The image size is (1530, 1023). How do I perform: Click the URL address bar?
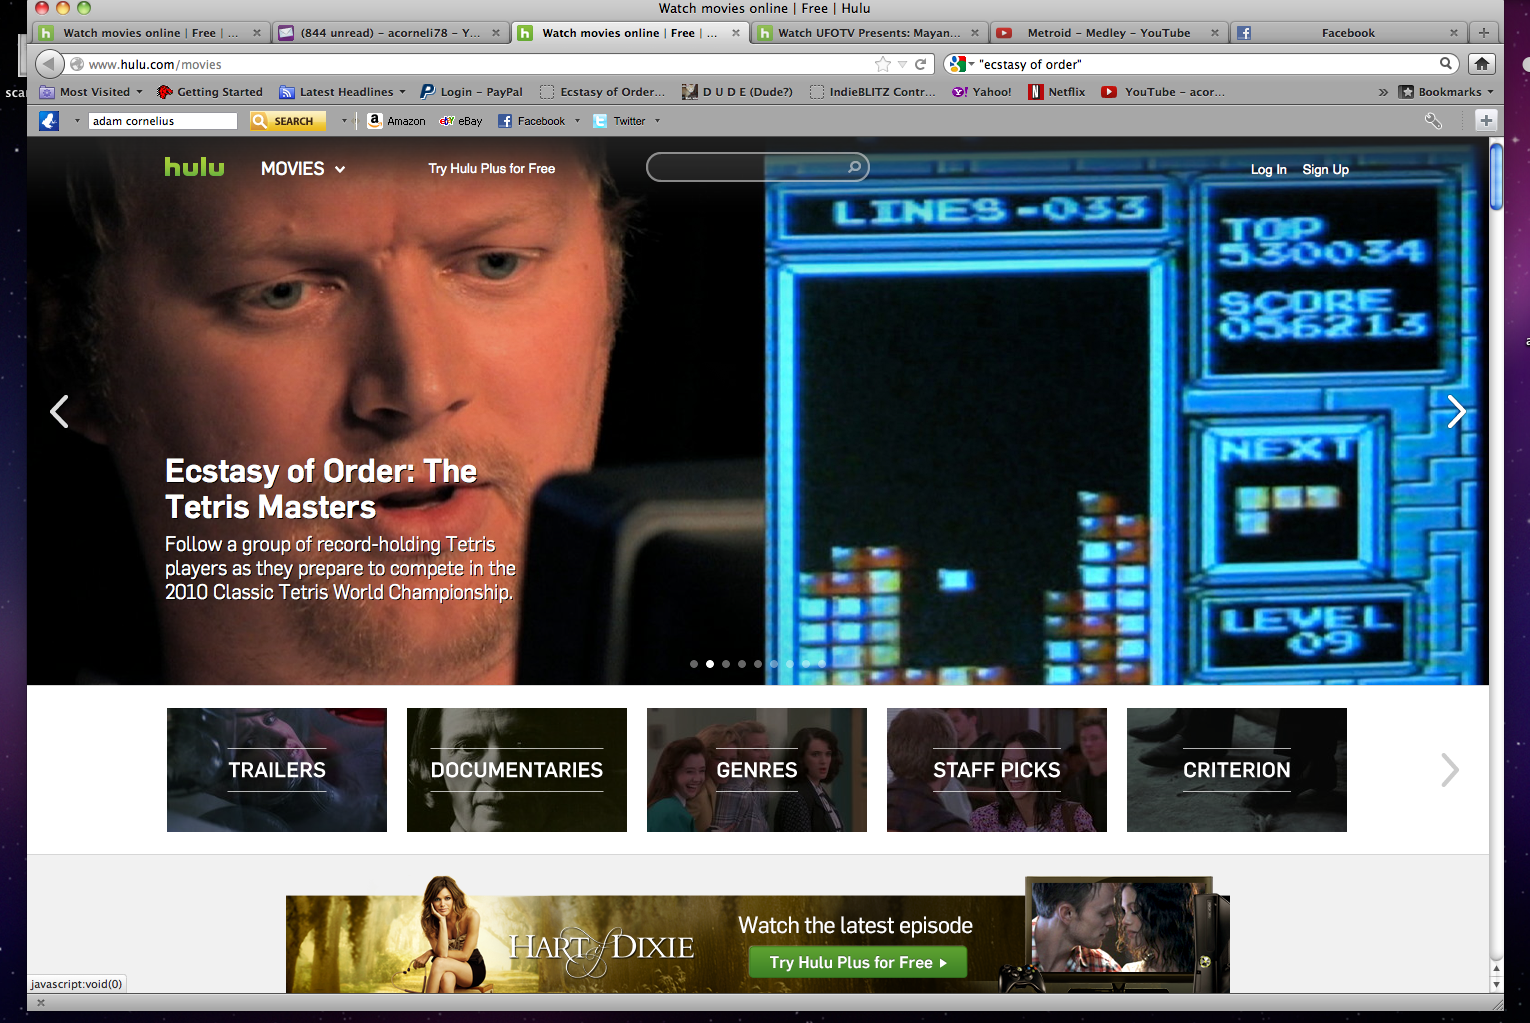coord(480,64)
